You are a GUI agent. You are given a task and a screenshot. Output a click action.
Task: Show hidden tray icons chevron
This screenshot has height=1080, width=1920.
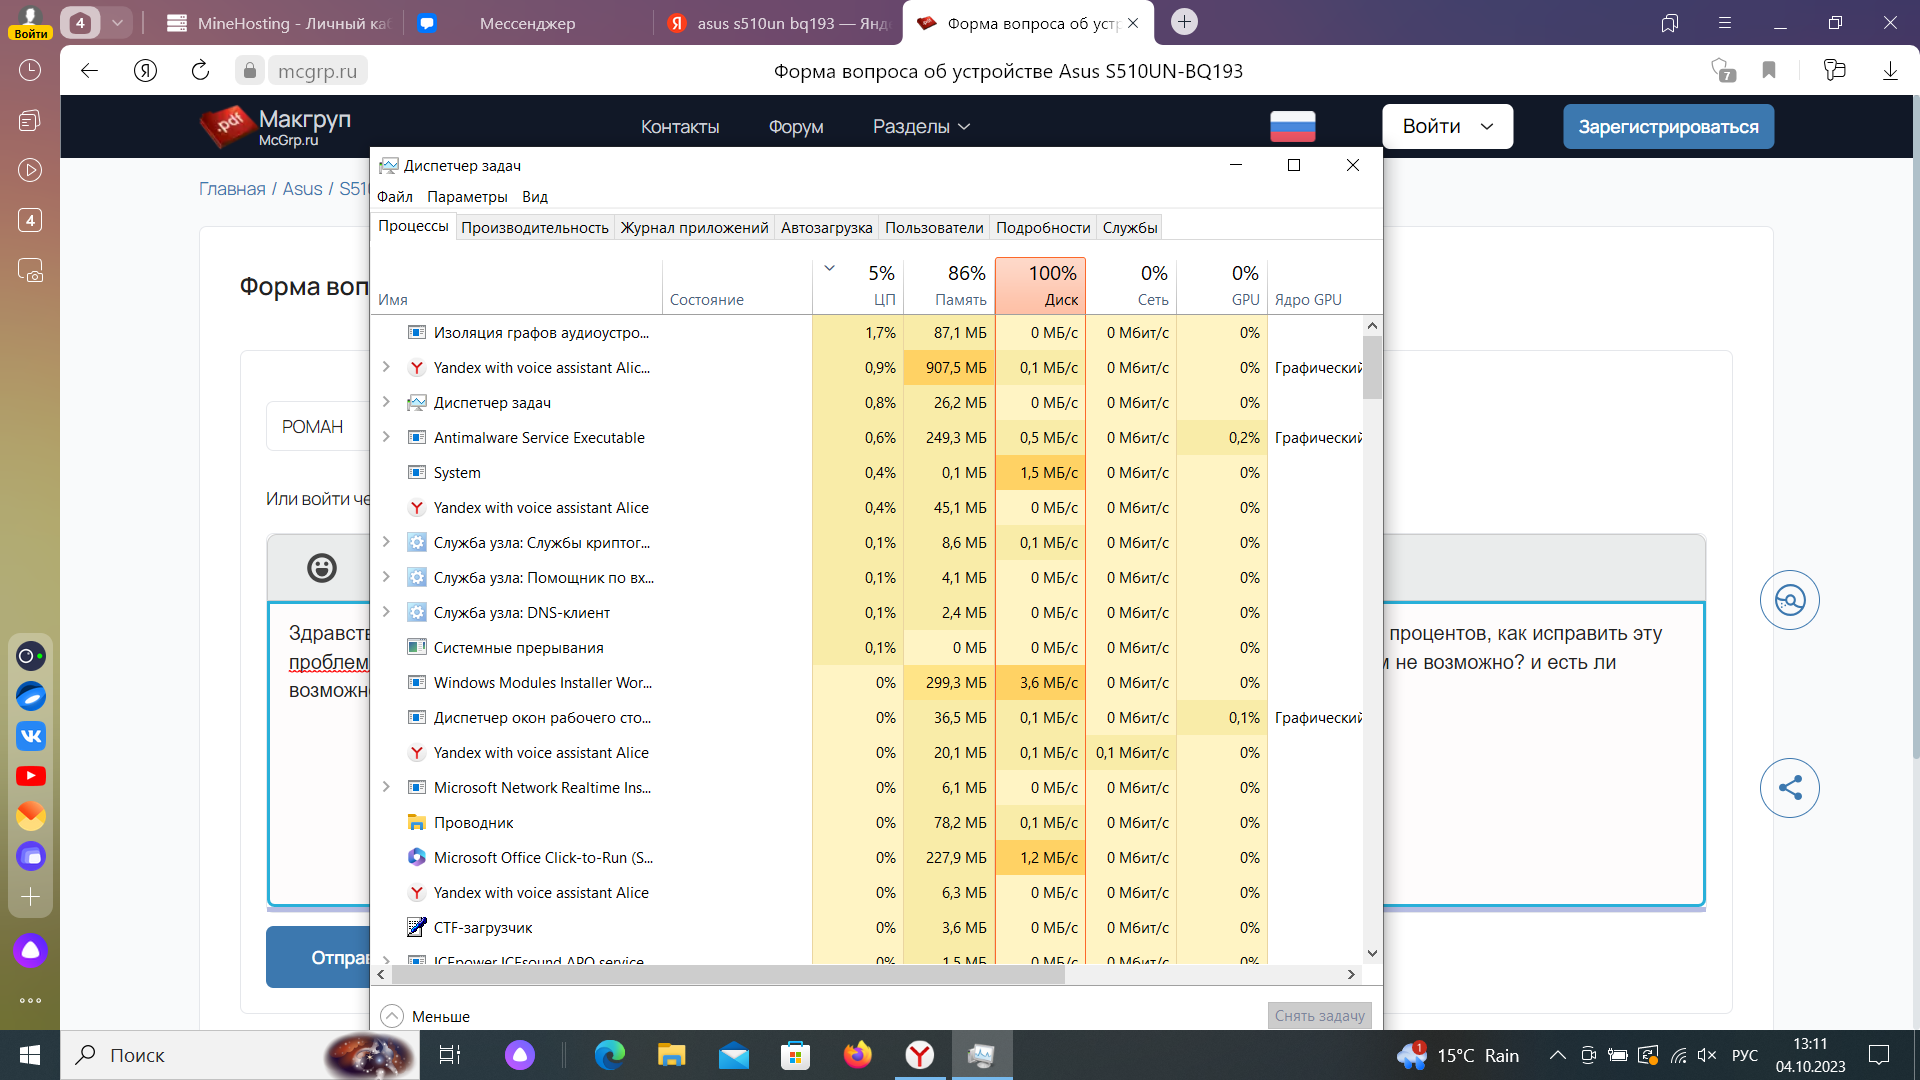pos(1557,1055)
